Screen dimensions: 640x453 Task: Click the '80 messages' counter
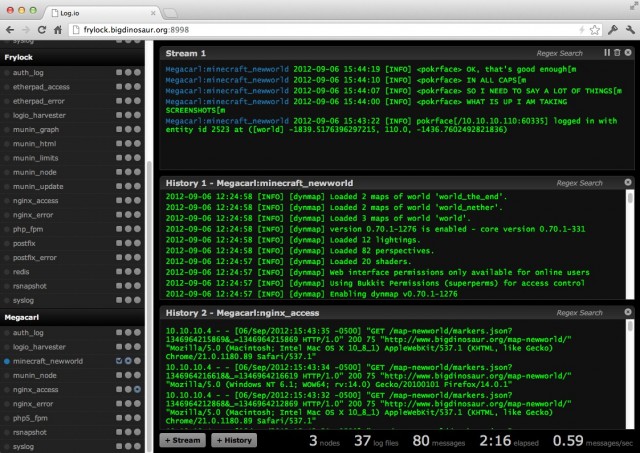[x=438, y=441]
